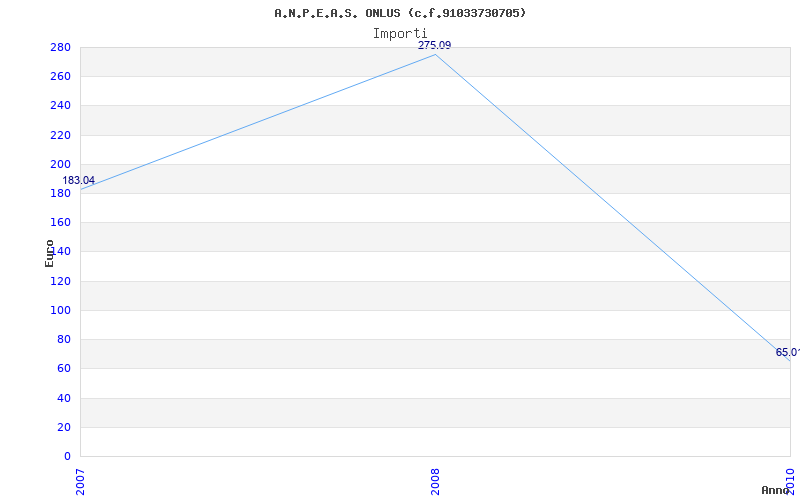
Task: Click the 260 y-axis tick label
Action: [60, 77]
